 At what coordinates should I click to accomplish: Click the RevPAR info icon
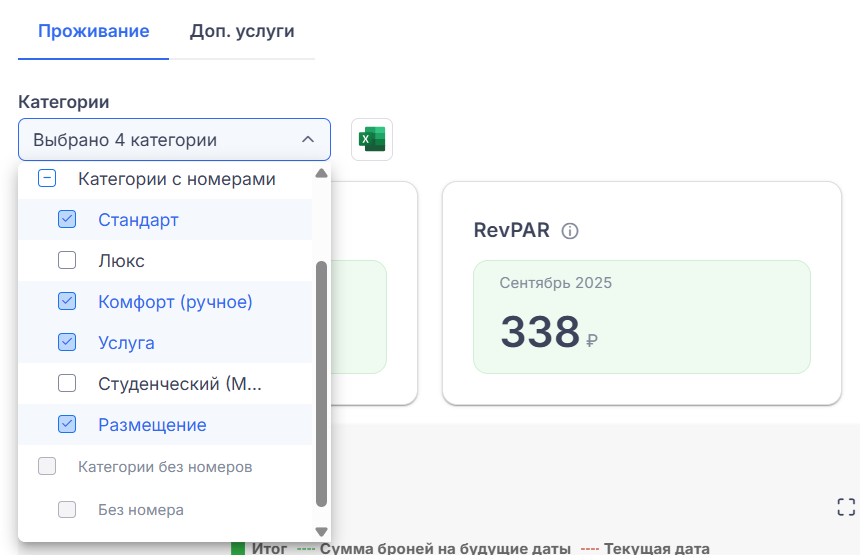(570, 231)
